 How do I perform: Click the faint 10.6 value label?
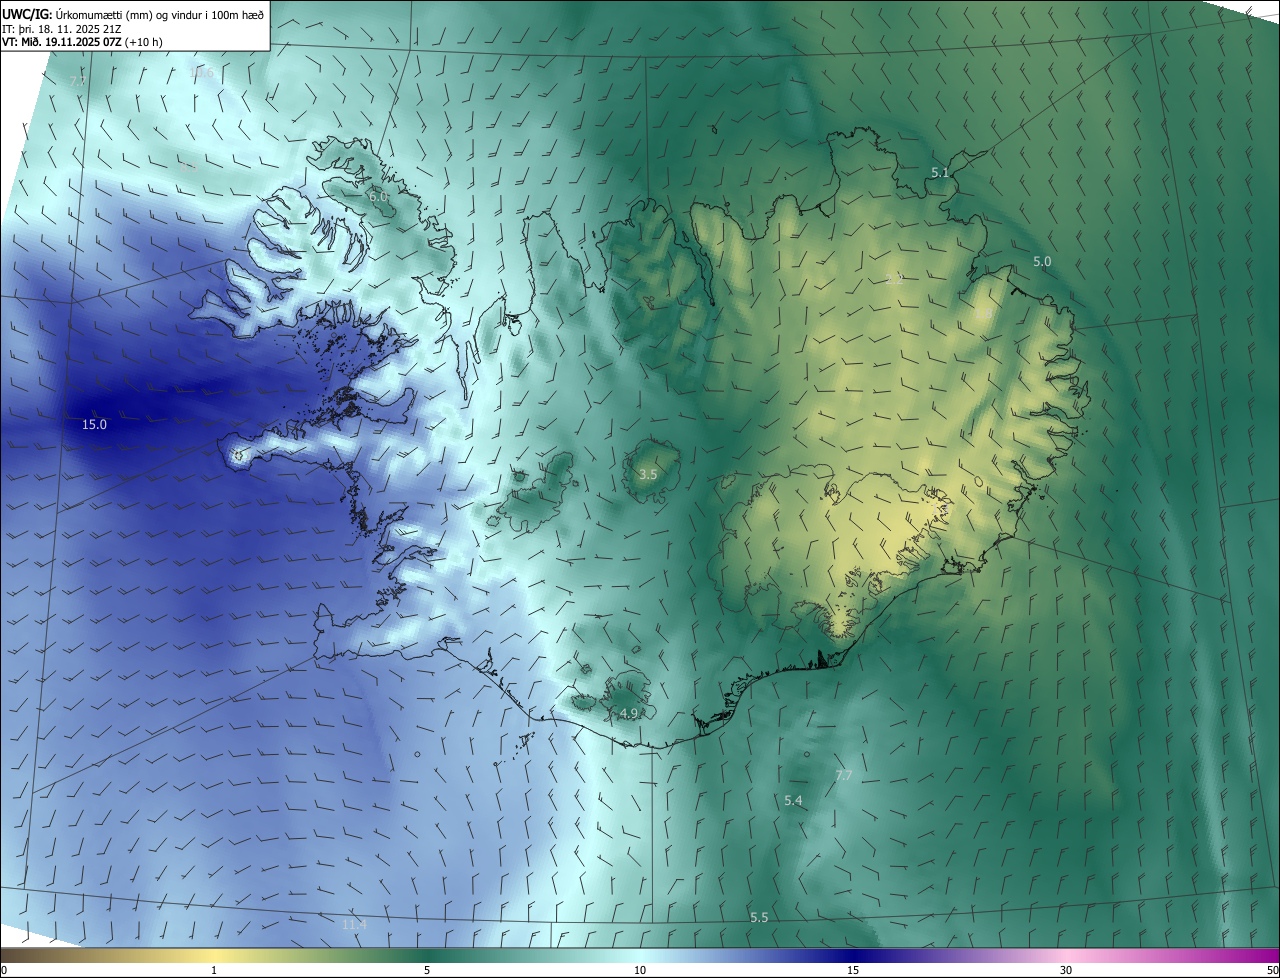pos(201,72)
